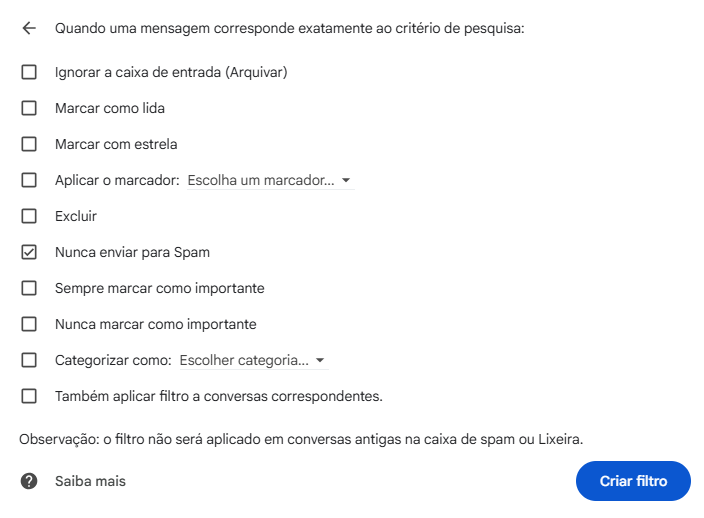Click the arrow beside Escolha um marcador
This screenshot has width=704, height=518.
[x=346, y=180]
